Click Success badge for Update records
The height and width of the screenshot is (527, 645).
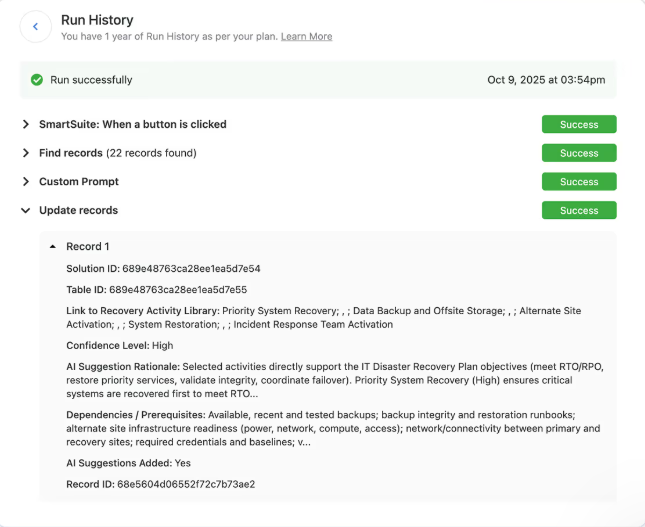coord(579,210)
